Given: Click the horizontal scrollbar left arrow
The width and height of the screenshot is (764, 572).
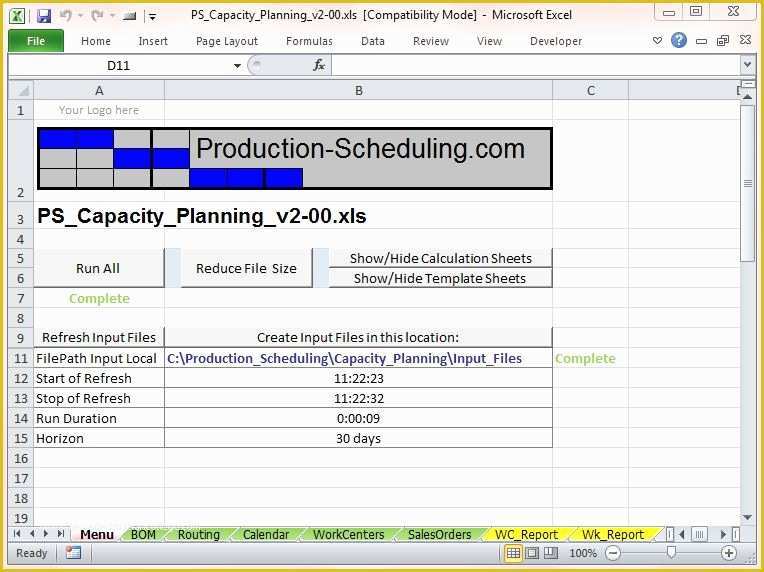Looking at the screenshot, I should [682, 534].
